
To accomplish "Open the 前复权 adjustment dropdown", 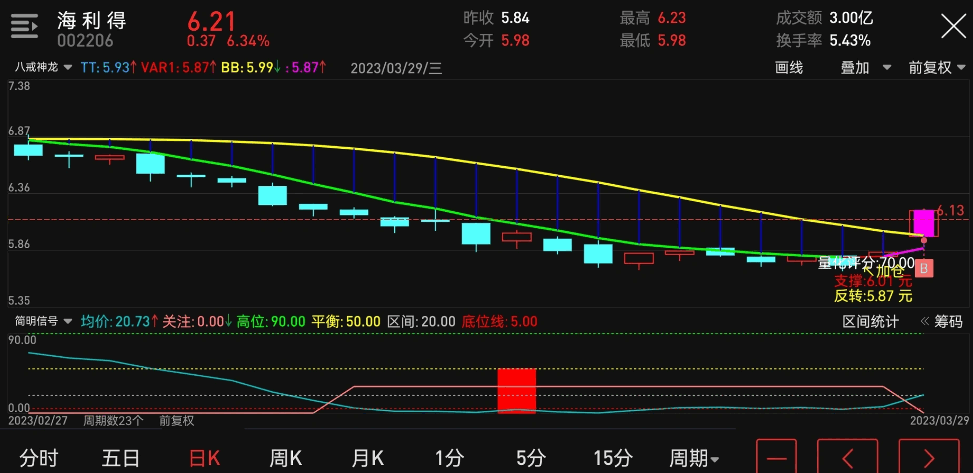I will point(937,68).
